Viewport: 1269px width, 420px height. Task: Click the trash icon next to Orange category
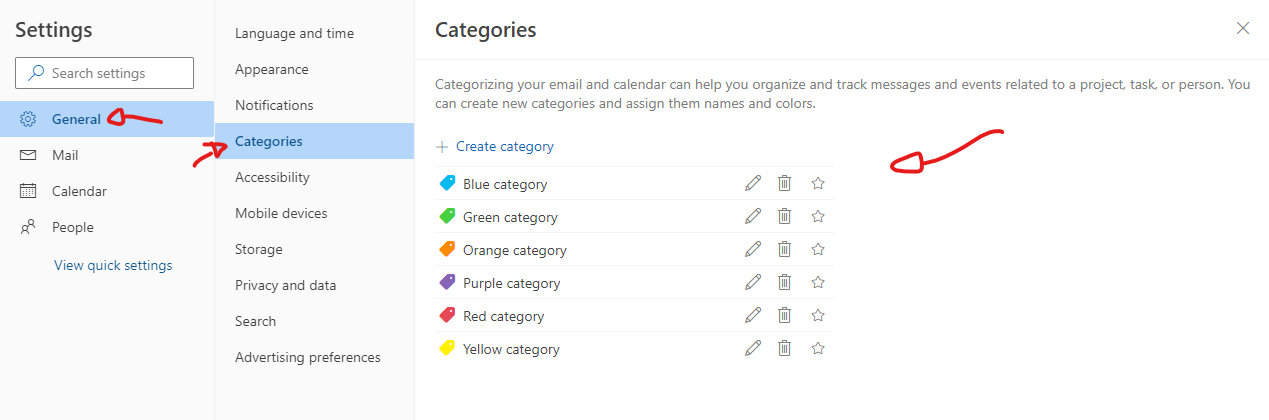coord(785,249)
